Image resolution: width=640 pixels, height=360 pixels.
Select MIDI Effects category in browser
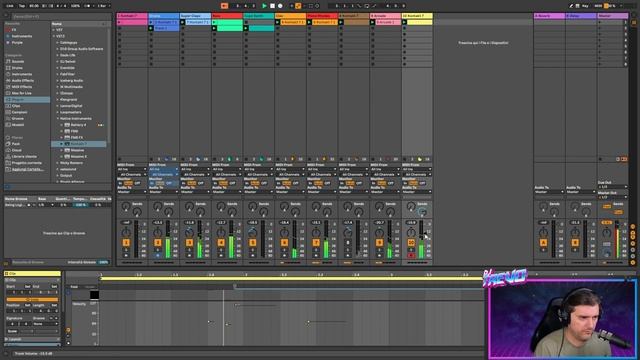click(x=22, y=87)
